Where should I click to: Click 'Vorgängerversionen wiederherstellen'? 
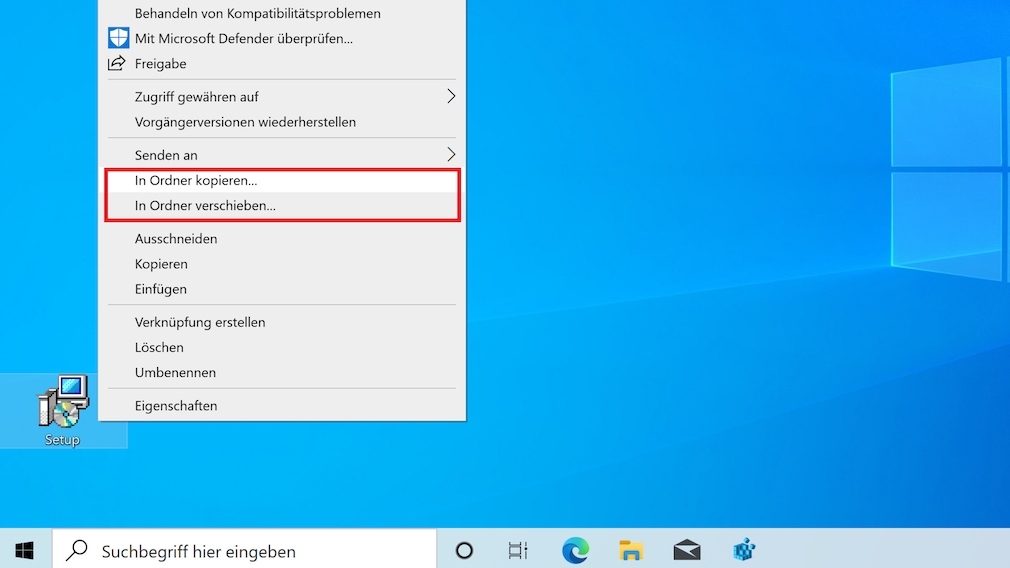245,122
